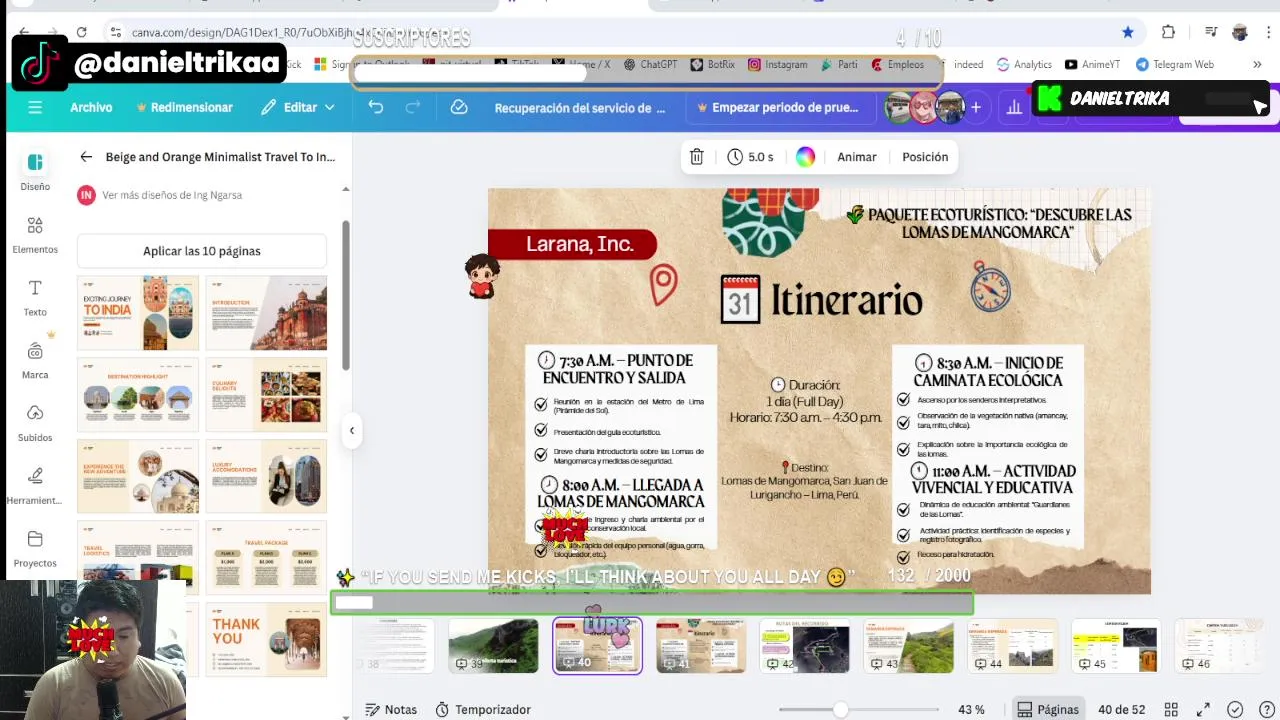Image resolution: width=1280 pixels, height=720 pixels.
Task: Select the Travel Package template page
Action: [x=266, y=558]
